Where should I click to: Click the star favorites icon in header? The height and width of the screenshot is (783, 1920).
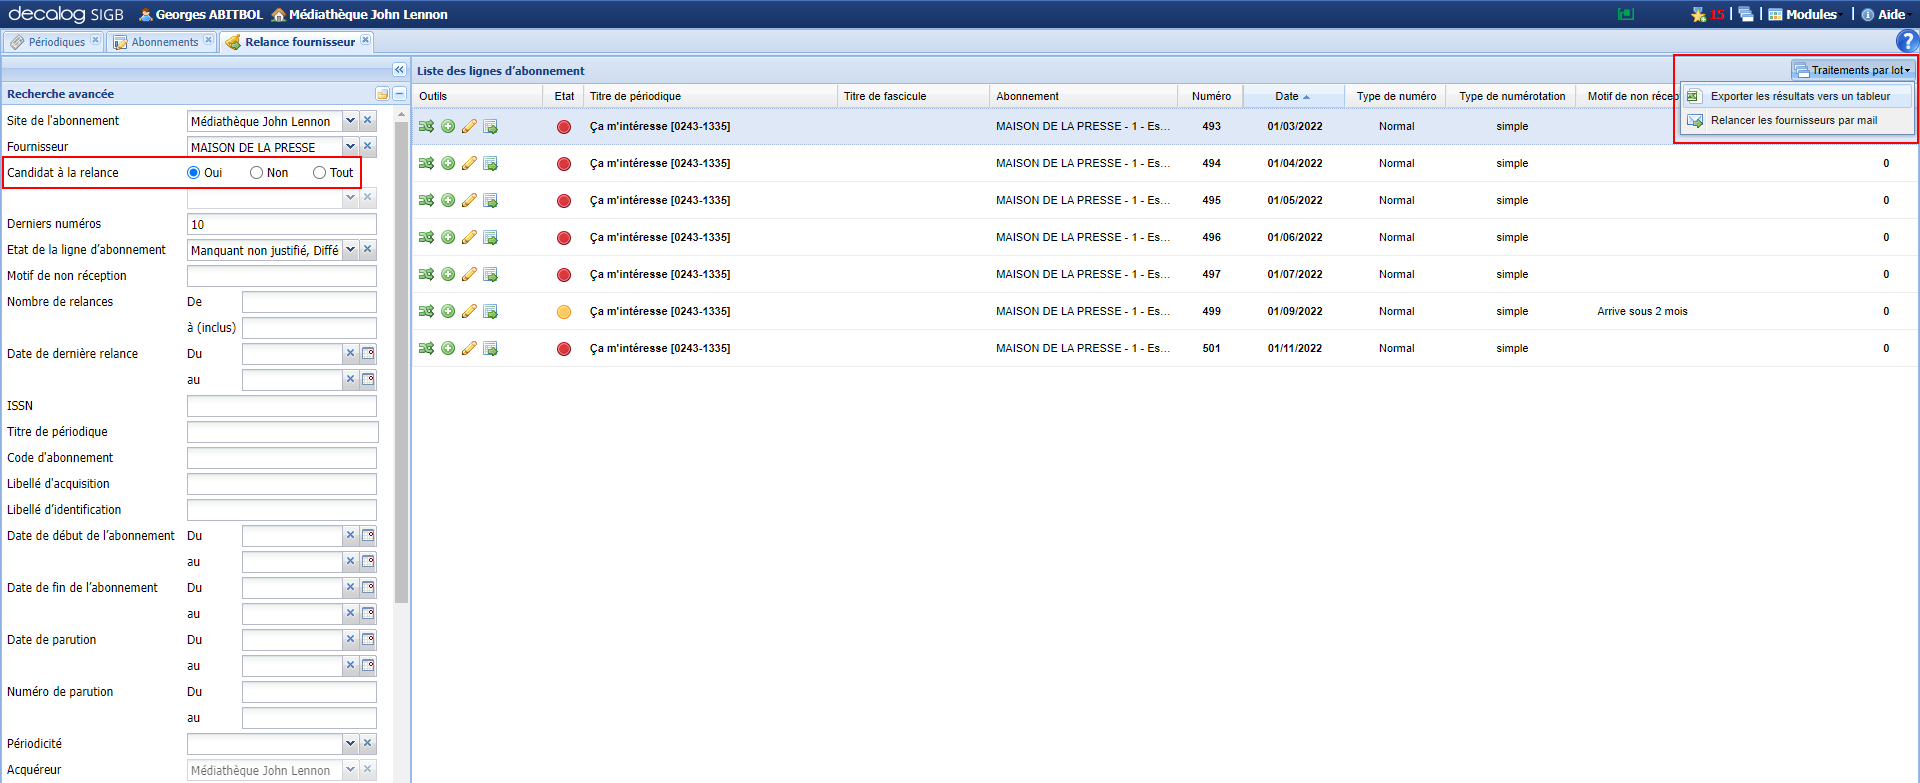tap(1698, 14)
